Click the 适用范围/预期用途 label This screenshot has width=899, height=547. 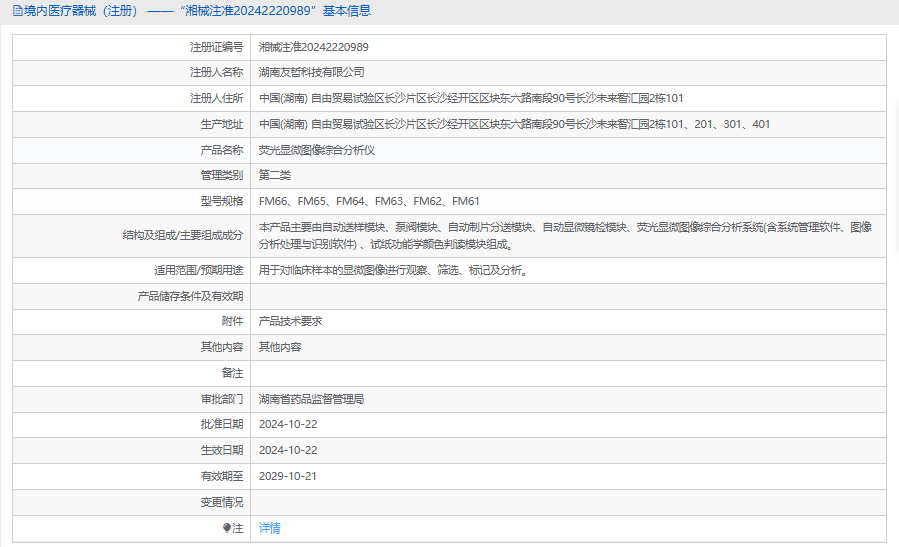[x=198, y=270]
